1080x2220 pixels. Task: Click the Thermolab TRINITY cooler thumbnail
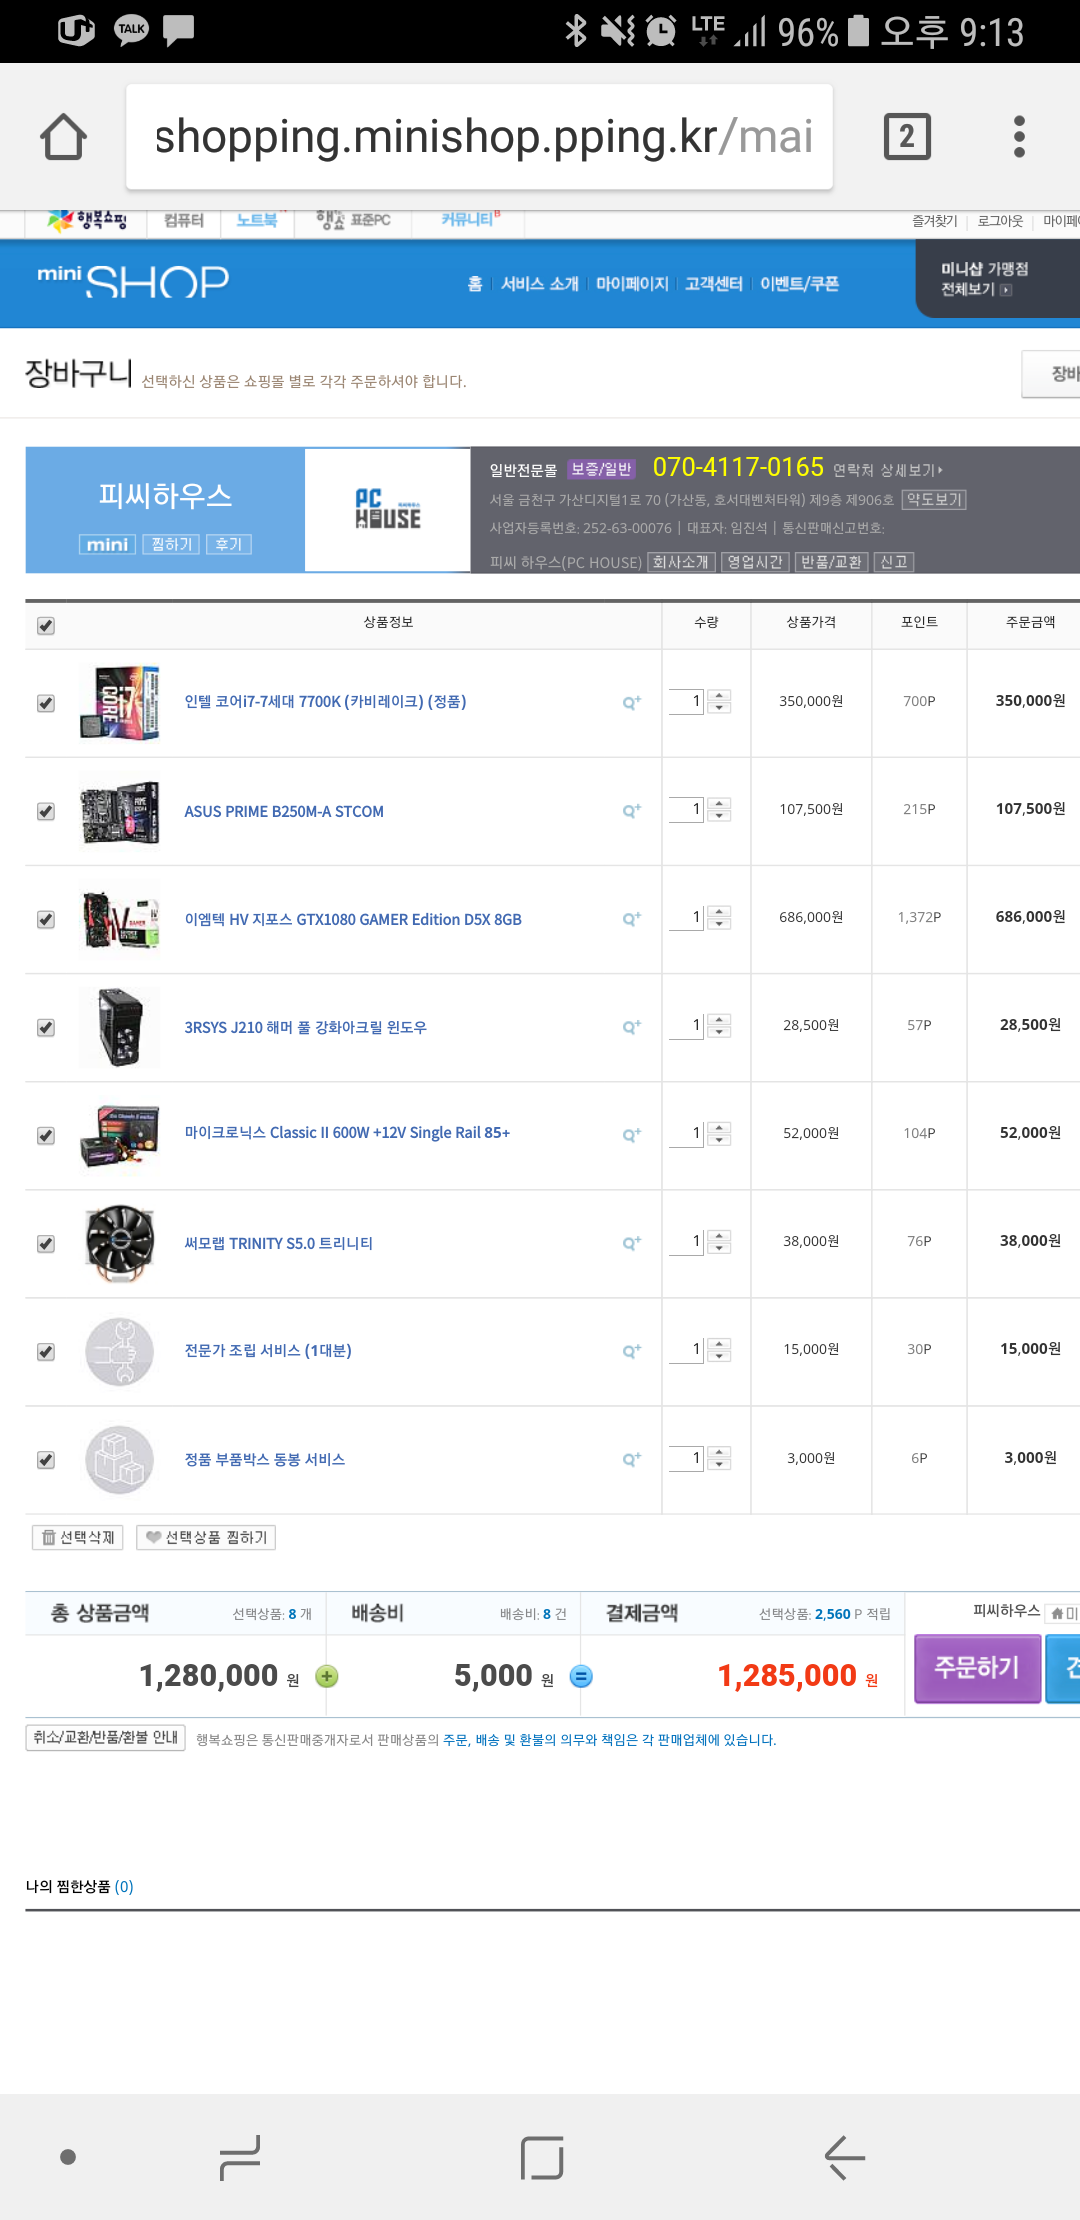coord(120,1243)
